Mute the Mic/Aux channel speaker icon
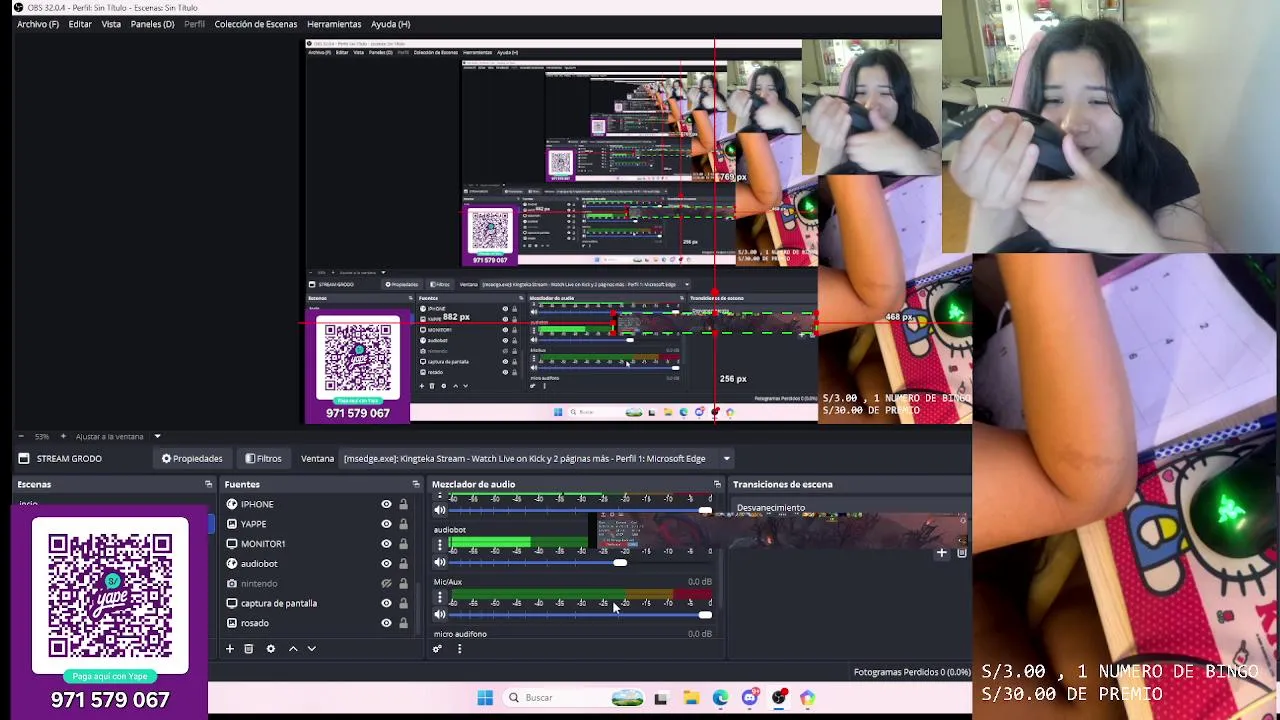1280x720 pixels. pyautogui.click(x=439, y=615)
